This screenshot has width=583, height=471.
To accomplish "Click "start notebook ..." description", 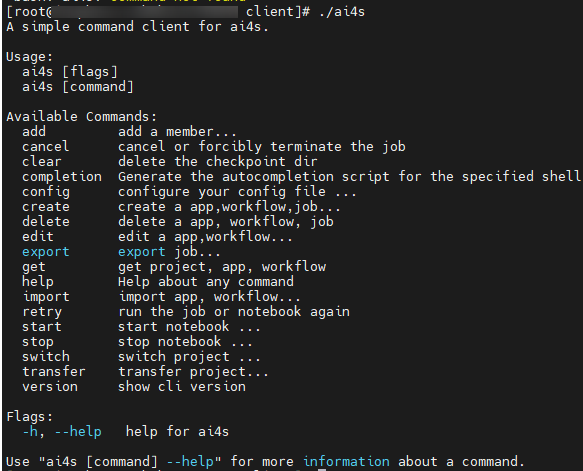I will 189,327.
